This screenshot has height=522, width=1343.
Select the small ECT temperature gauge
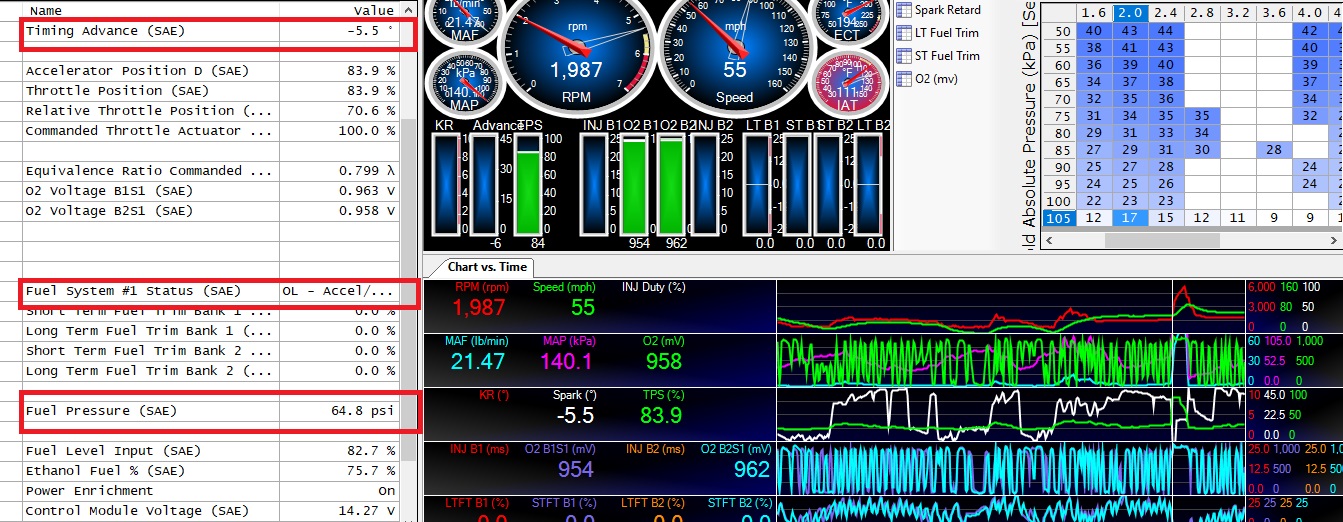click(x=845, y=21)
